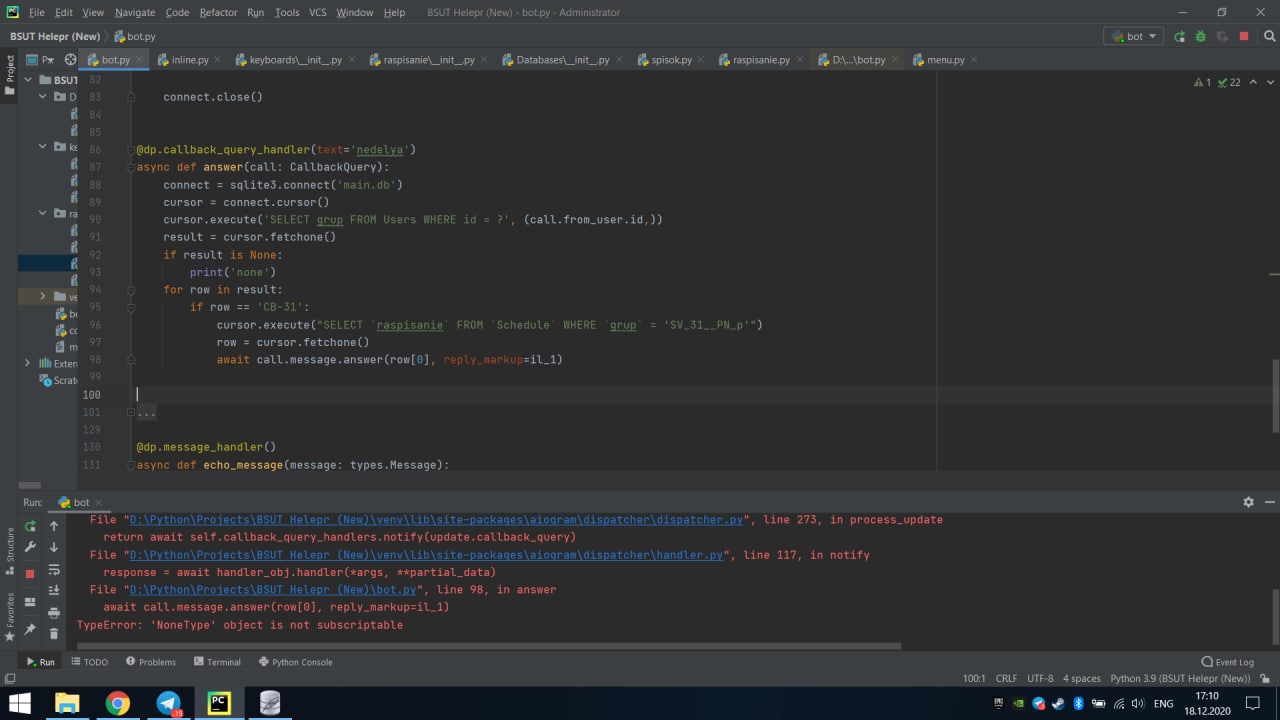Viewport: 1280px width, 720px height.
Task: Open the Event Log
Action: (1227, 662)
